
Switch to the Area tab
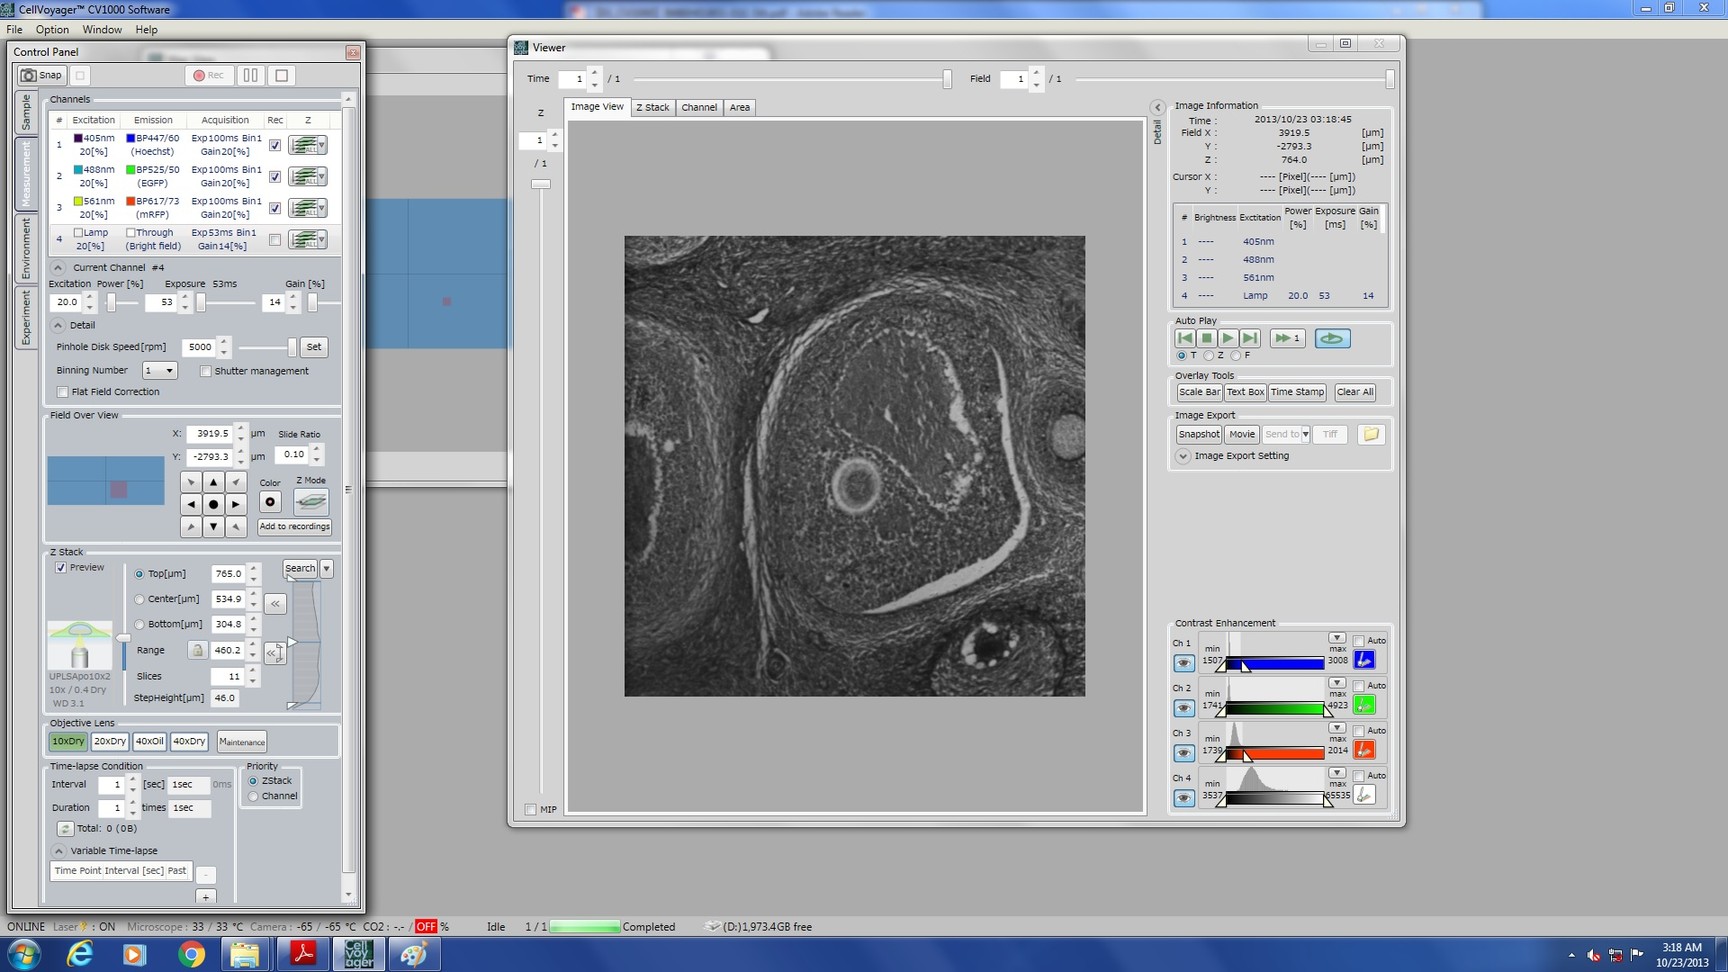739,107
